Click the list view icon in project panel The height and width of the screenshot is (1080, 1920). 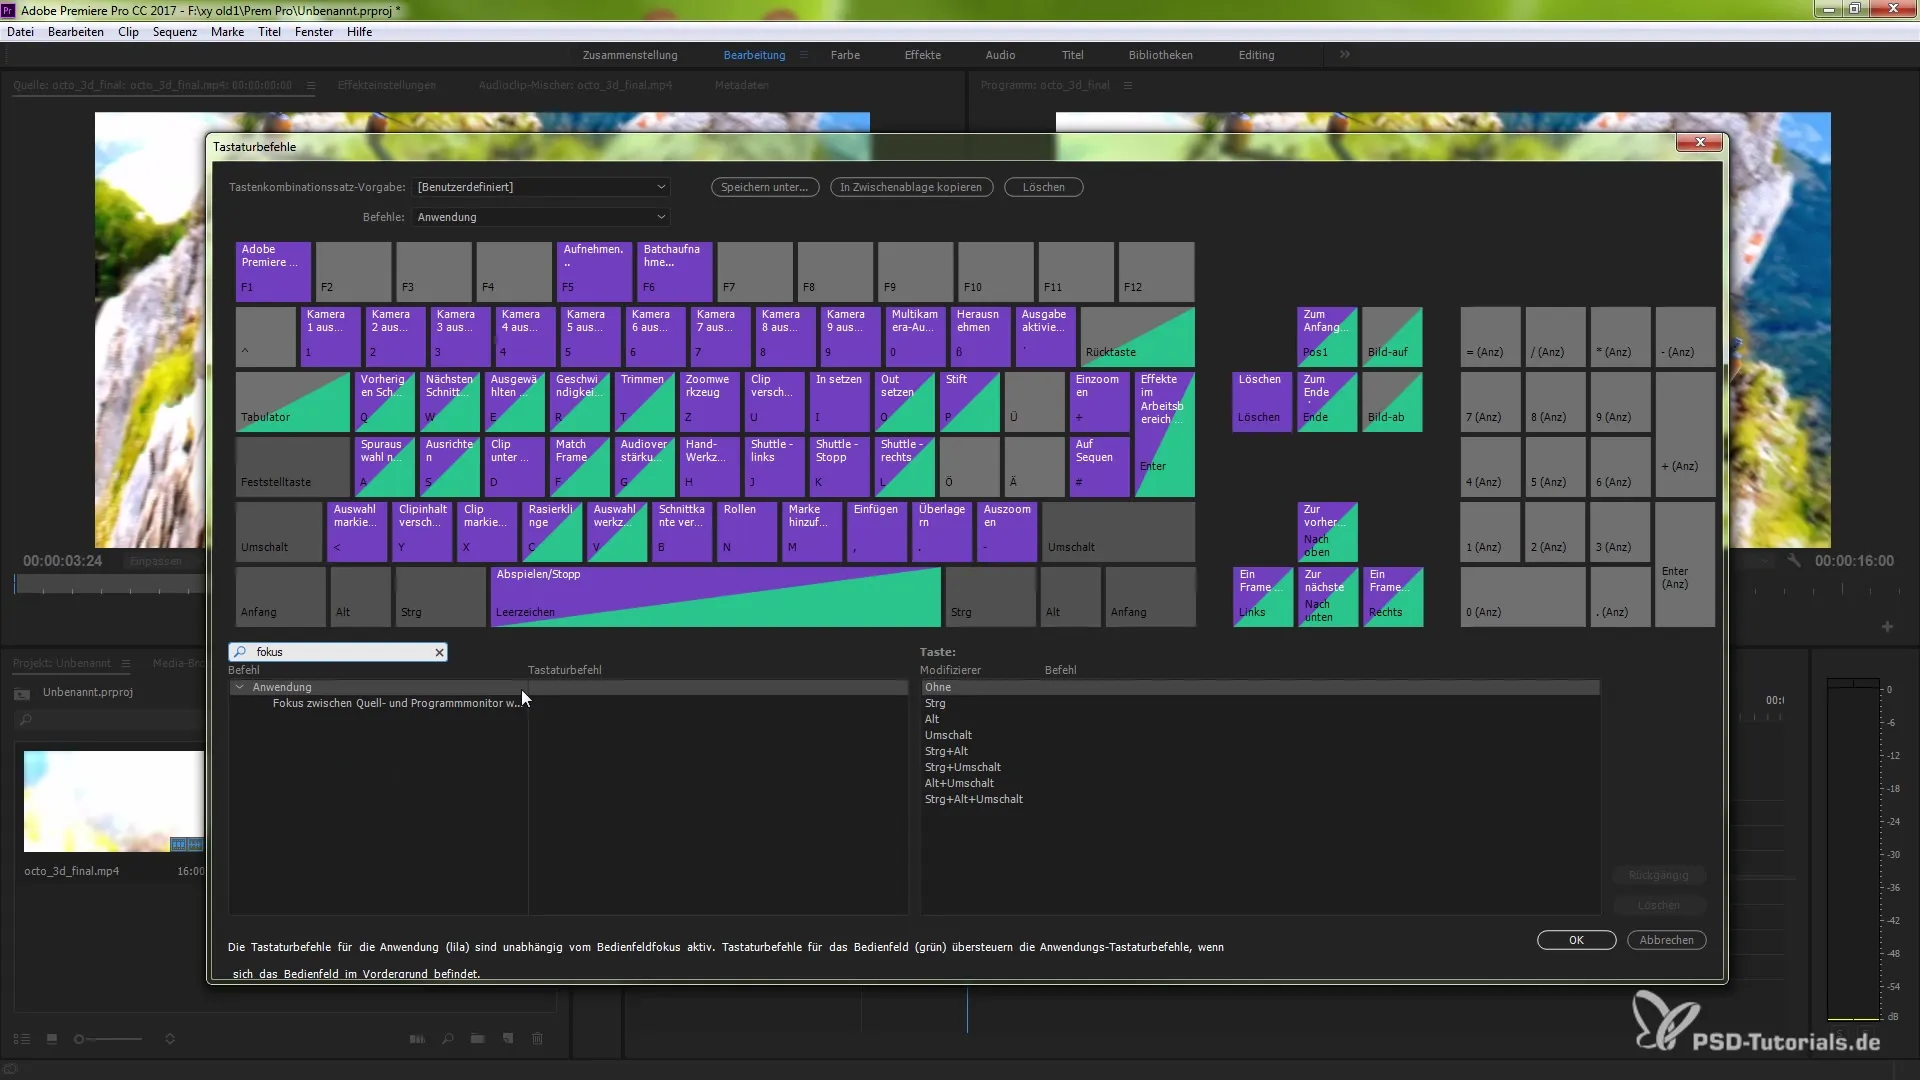(x=22, y=1039)
